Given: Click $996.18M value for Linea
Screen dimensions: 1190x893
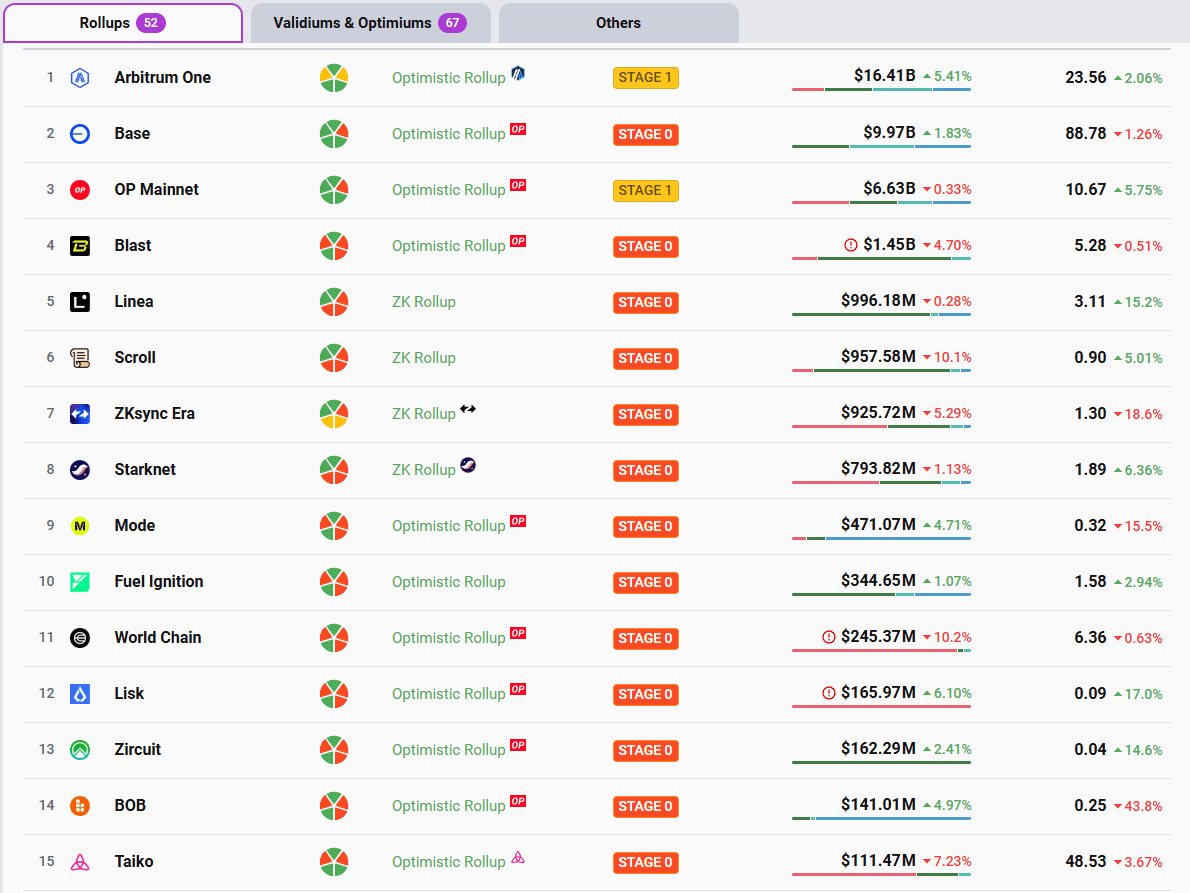Looking at the screenshot, I should (878, 300).
